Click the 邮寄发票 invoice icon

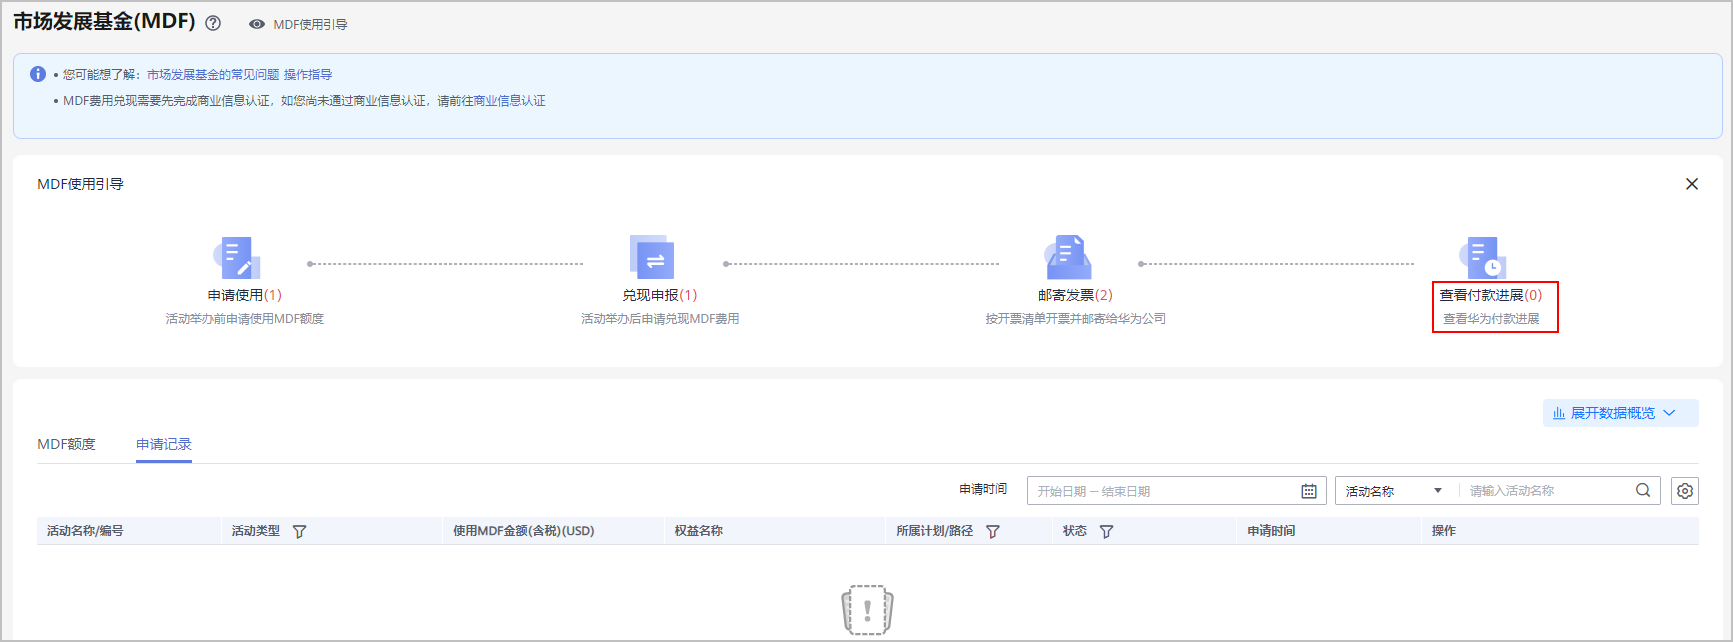(1068, 258)
